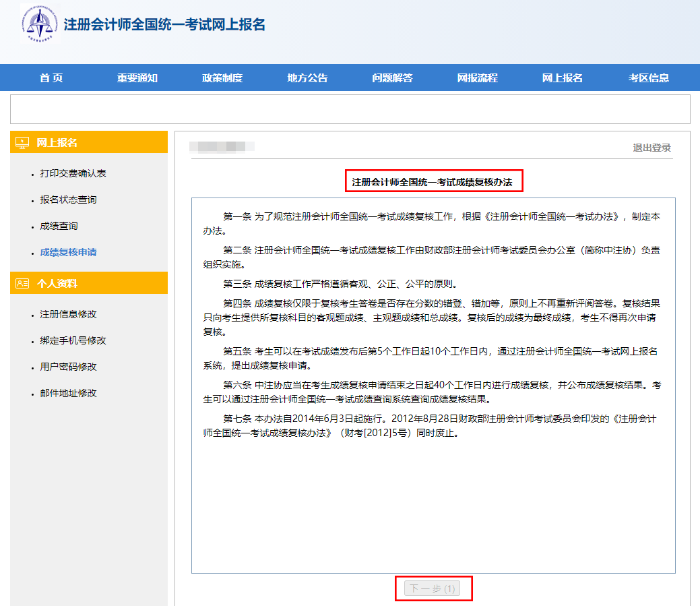Open the 成绩查询 sidebar link
700x606 pixels.
58,226
